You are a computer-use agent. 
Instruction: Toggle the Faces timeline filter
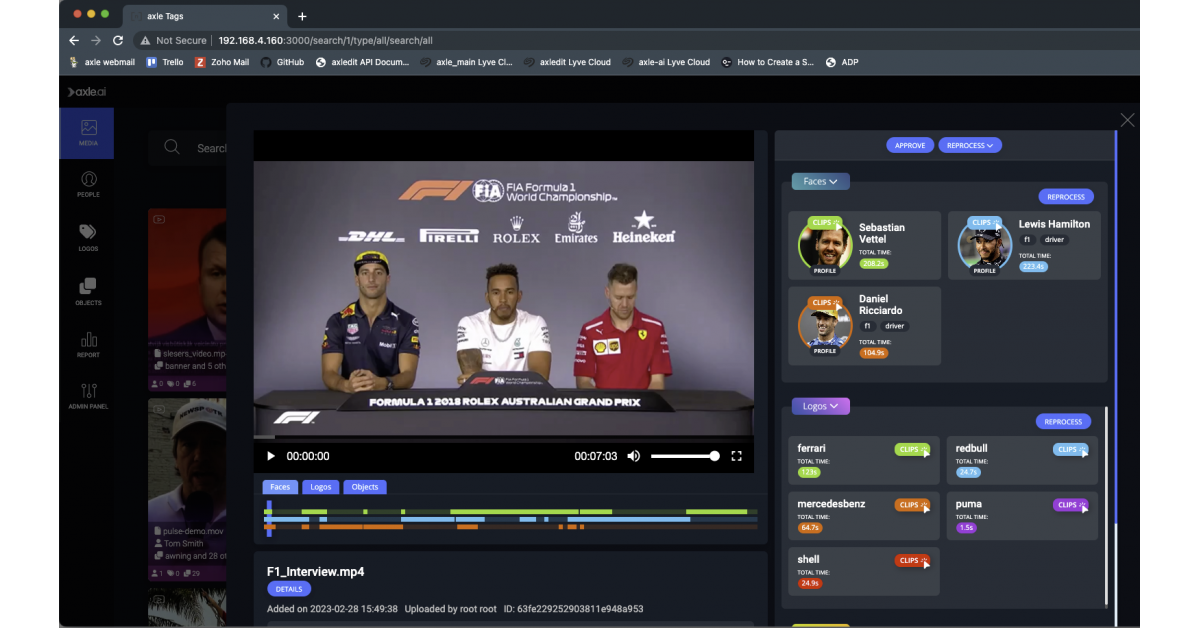pos(280,487)
